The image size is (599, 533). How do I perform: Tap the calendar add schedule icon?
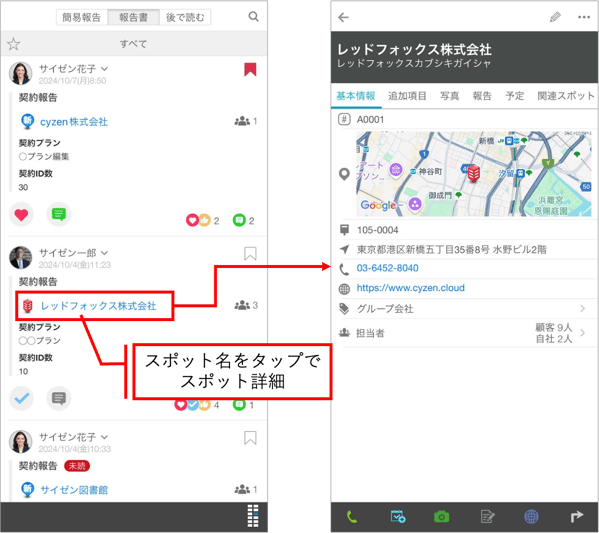point(398,517)
